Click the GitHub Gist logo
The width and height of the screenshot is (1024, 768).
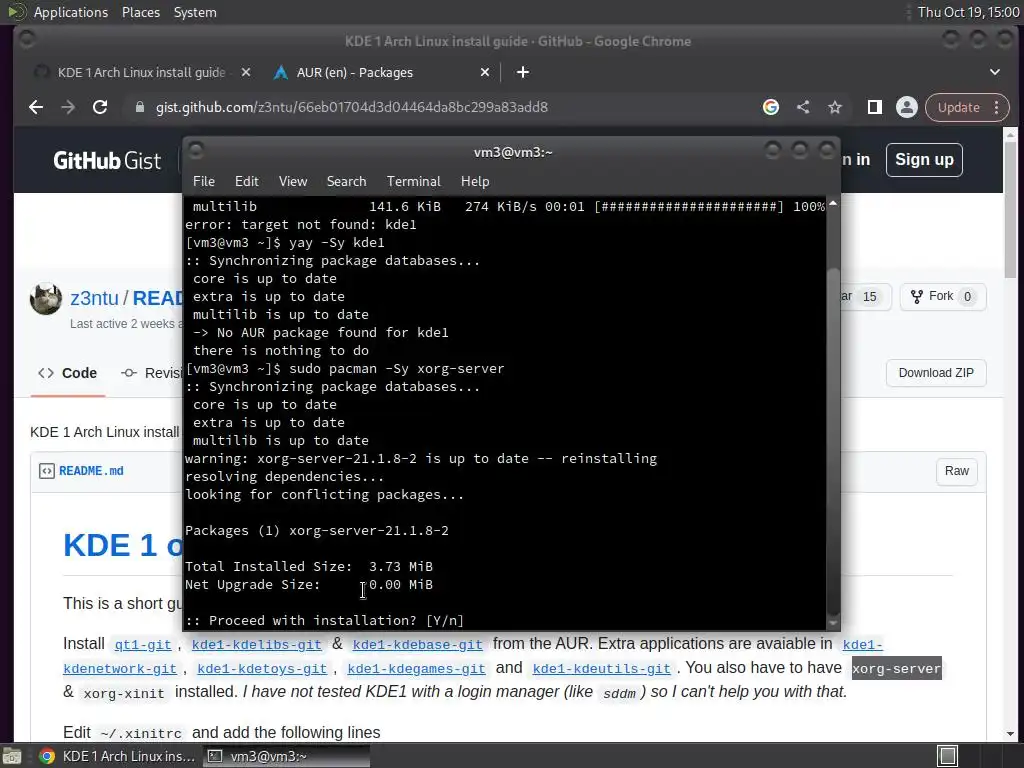107,161
